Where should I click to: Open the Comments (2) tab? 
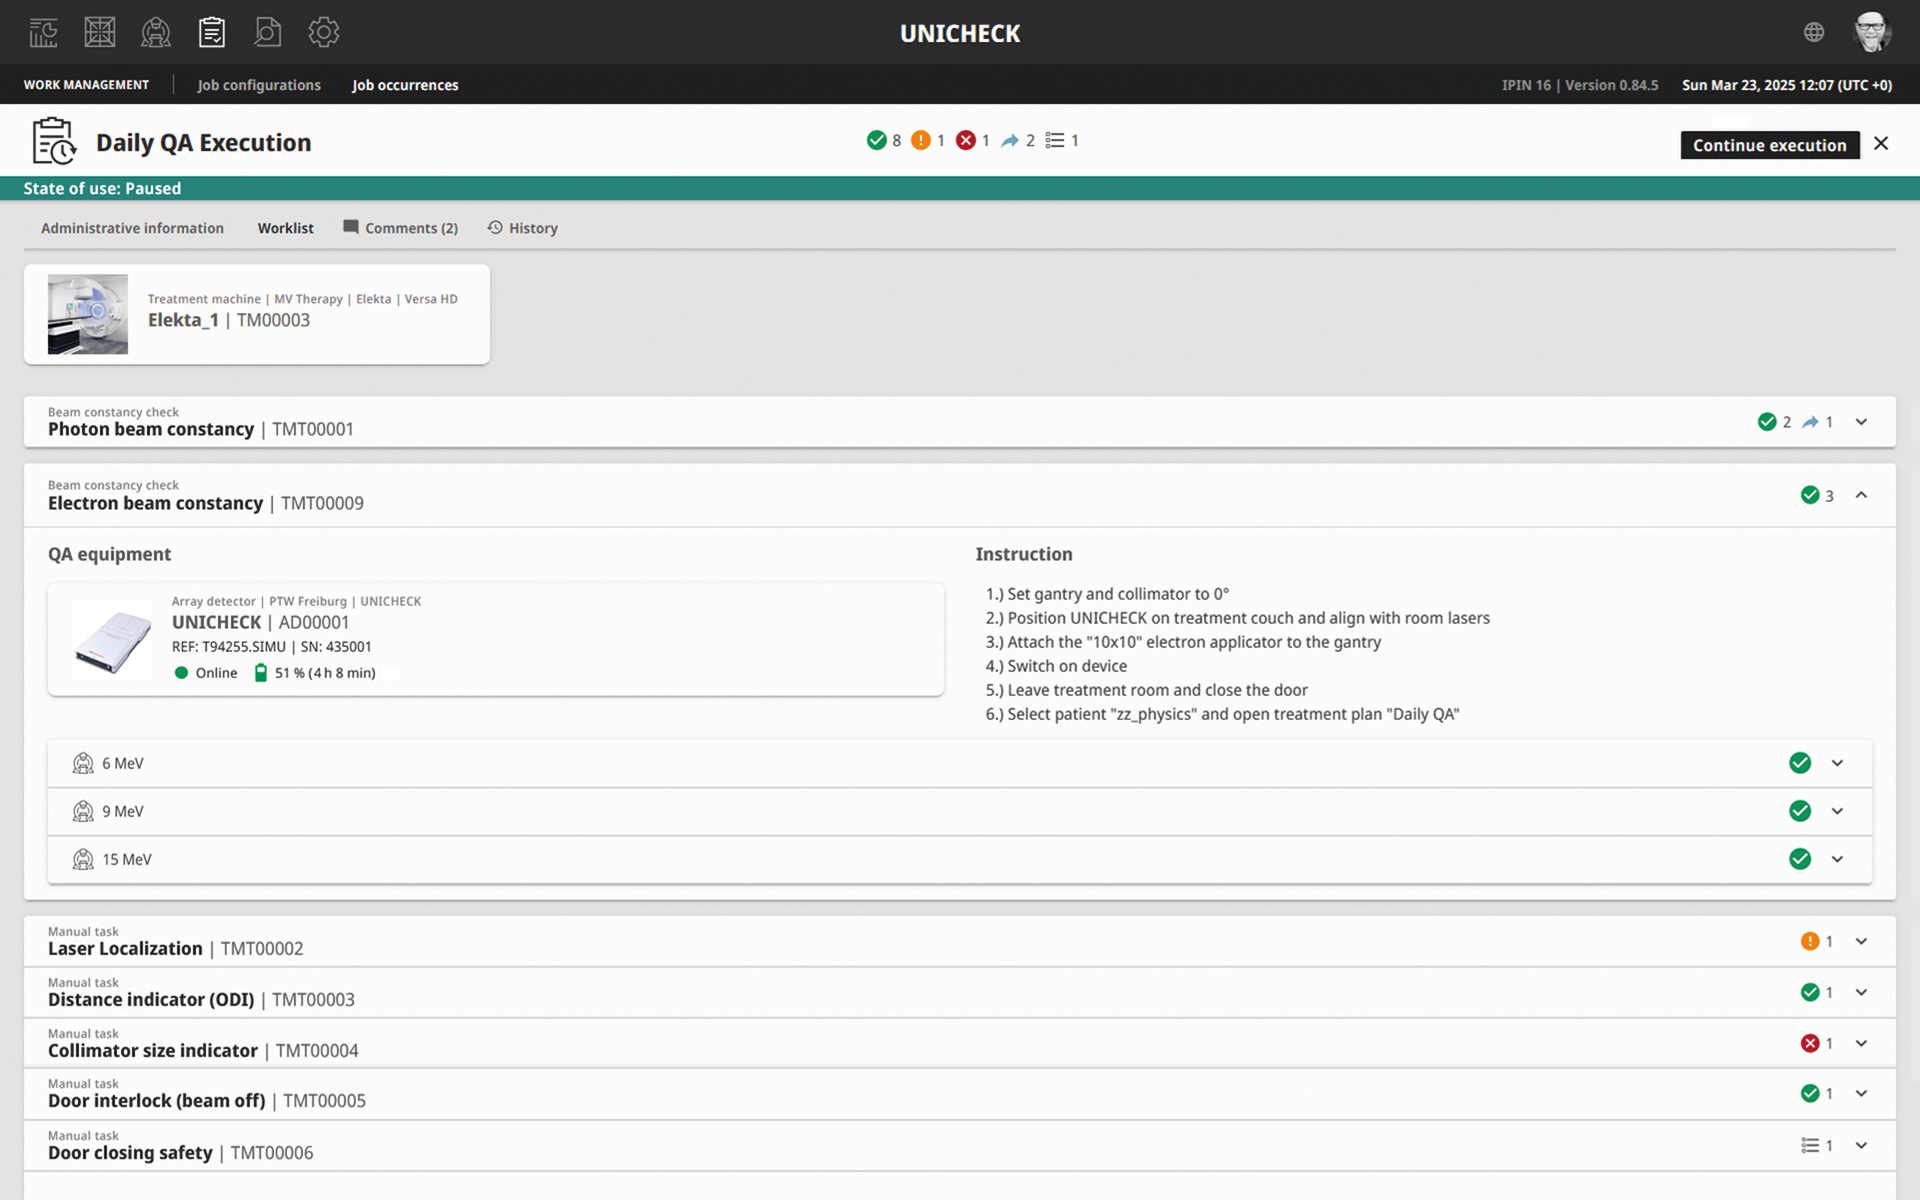401,228
